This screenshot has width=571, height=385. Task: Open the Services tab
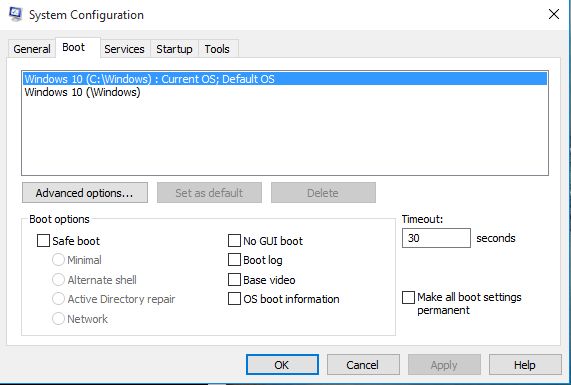click(125, 49)
